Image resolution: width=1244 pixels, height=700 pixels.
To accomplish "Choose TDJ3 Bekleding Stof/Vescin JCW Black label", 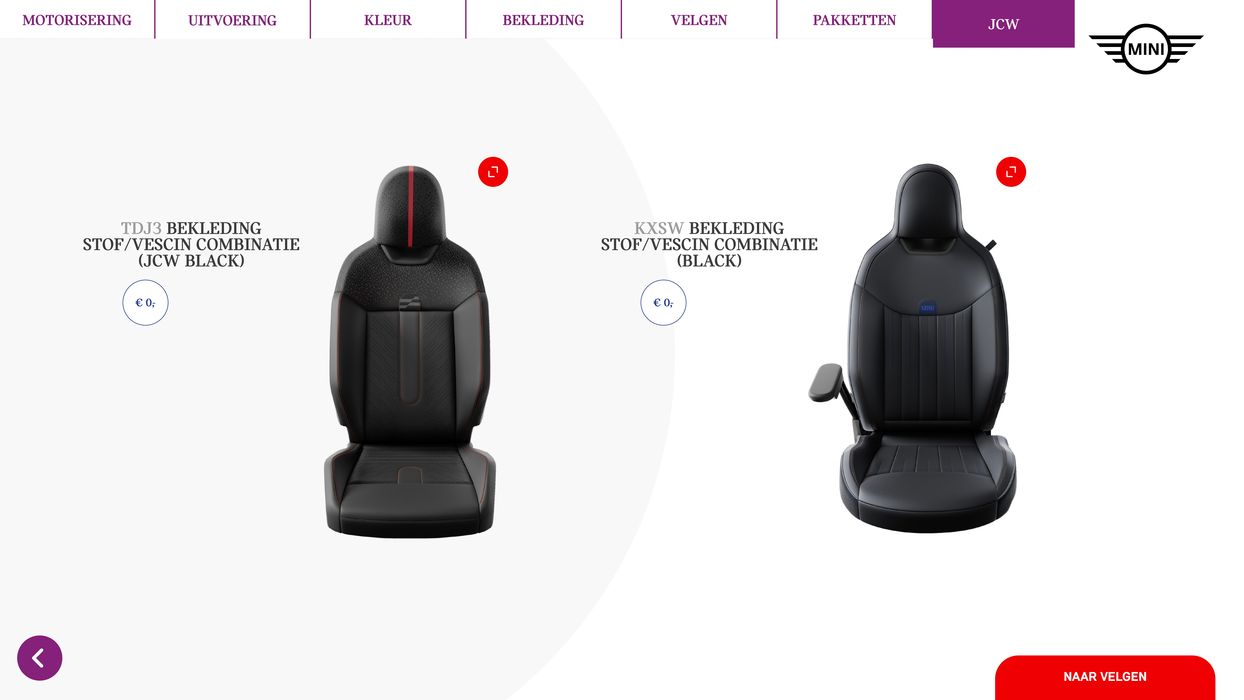I will (191, 244).
